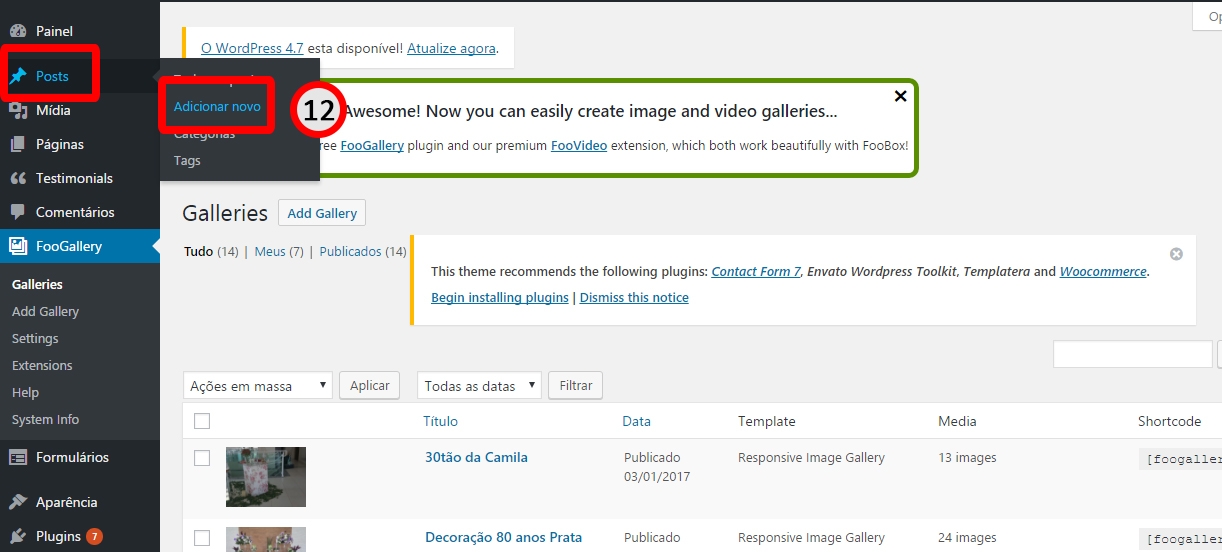Image resolution: width=1222 pixels, height=552 pixels.
Task: Click the gallery search input field
Action: (x=1132, y=354)
